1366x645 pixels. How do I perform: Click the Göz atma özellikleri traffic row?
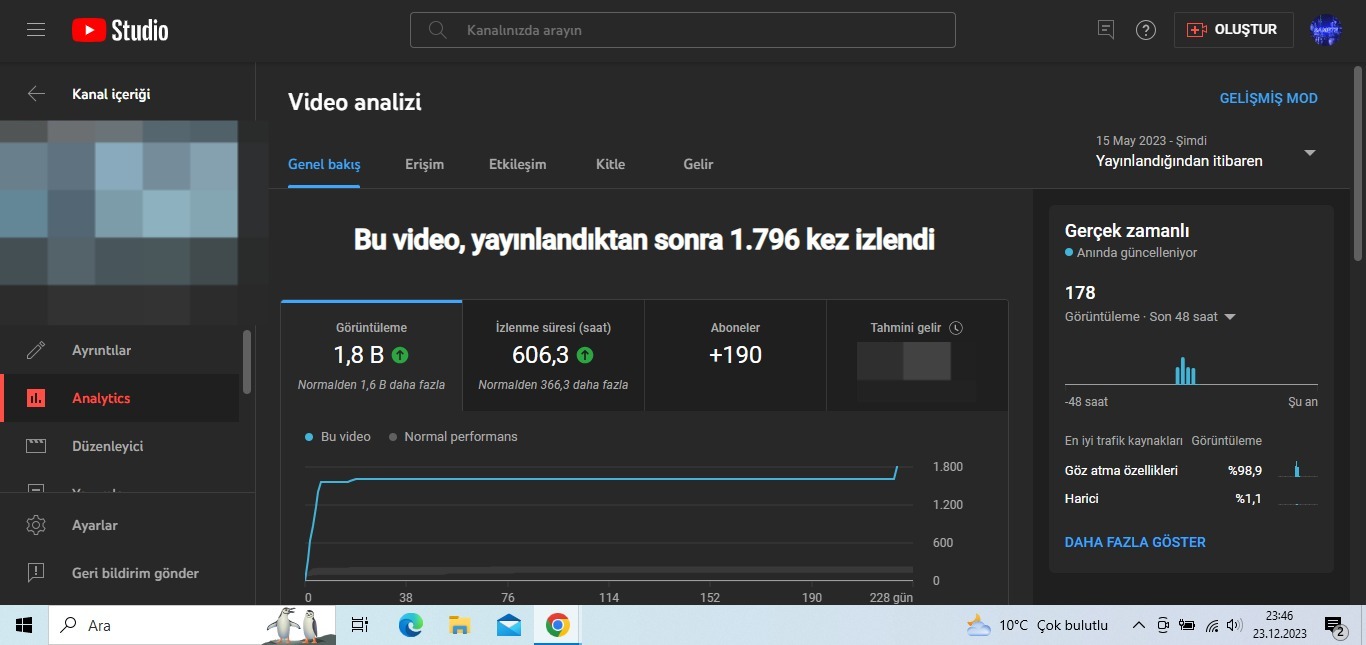(x=1191, y=470)
